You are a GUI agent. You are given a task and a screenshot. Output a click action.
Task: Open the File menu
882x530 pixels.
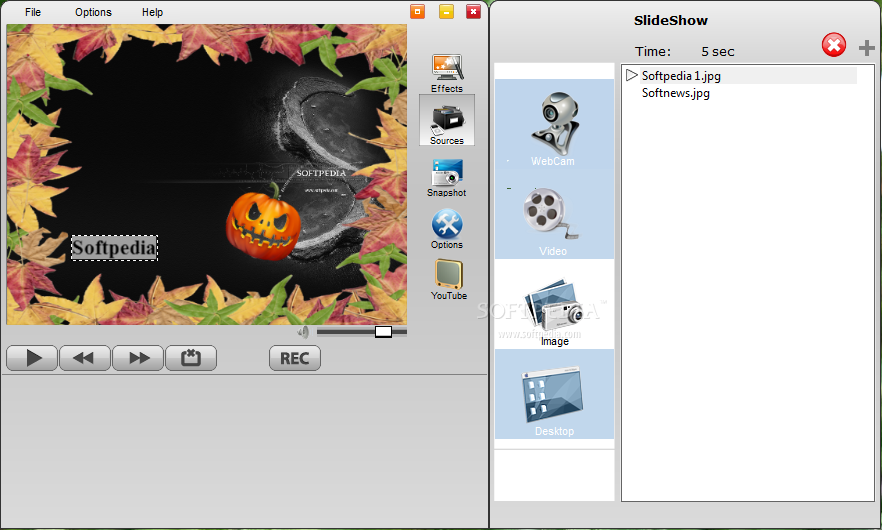click(33, 12)
